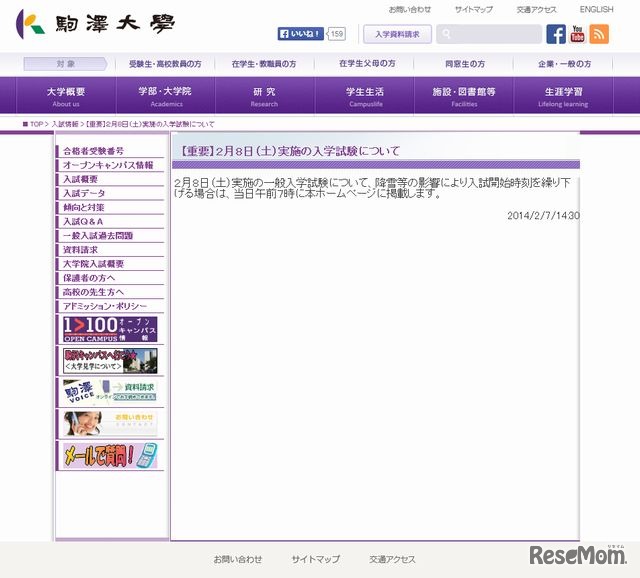Screen dimensions: 640x578
Task: Click the メールで質問！ banner
Action: click(x=110, y=455)
